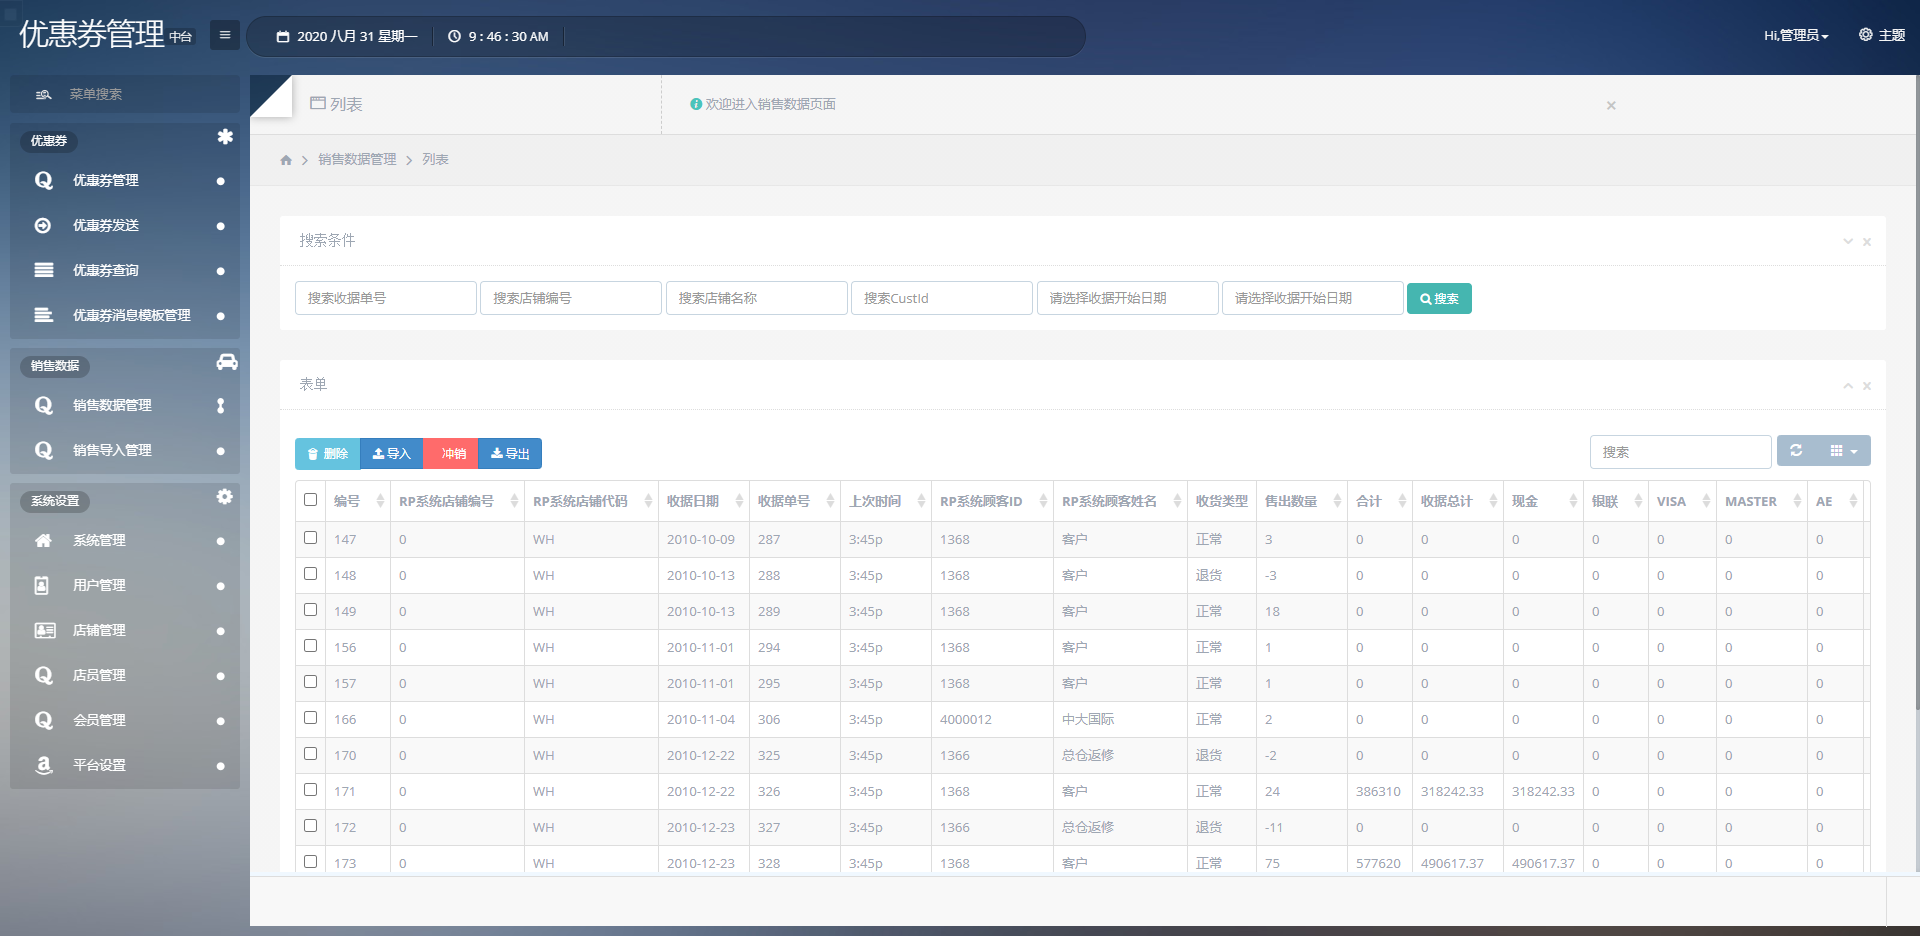Click the gear icon beside 系统设置

pyautogui.click(x=225, y=497)
